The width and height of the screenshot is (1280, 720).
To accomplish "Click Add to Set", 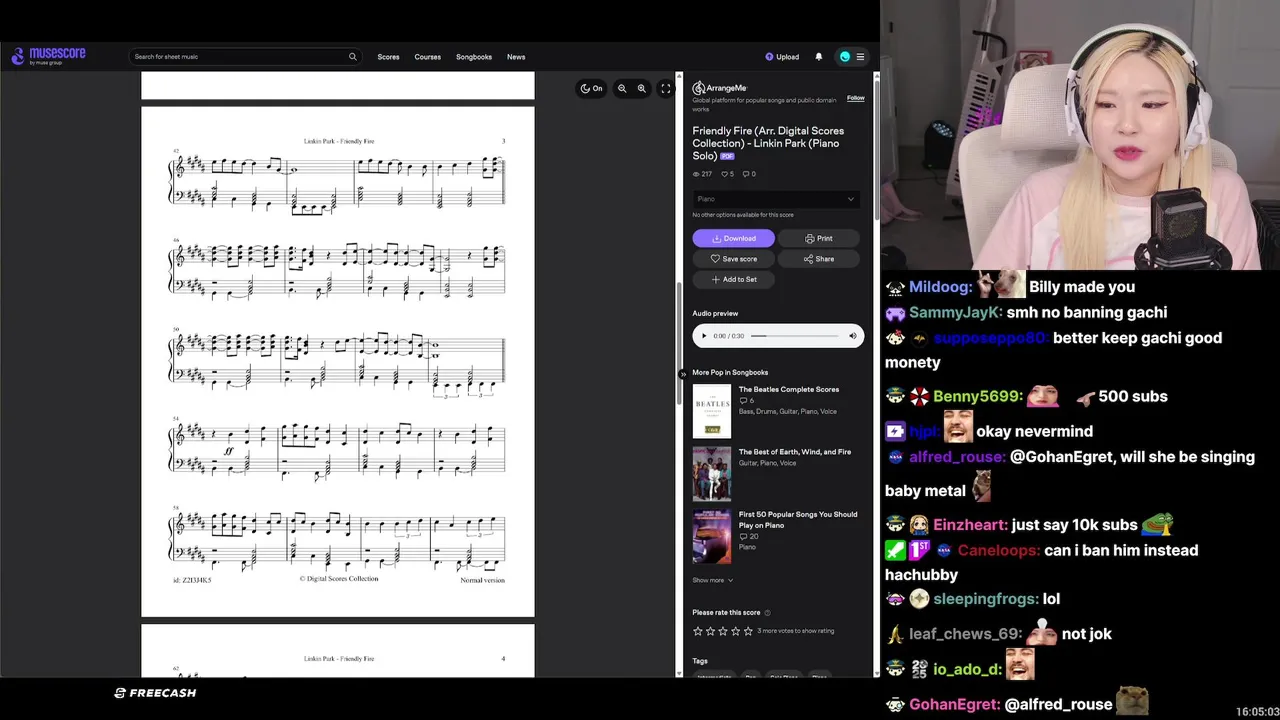I will (733, 279).
